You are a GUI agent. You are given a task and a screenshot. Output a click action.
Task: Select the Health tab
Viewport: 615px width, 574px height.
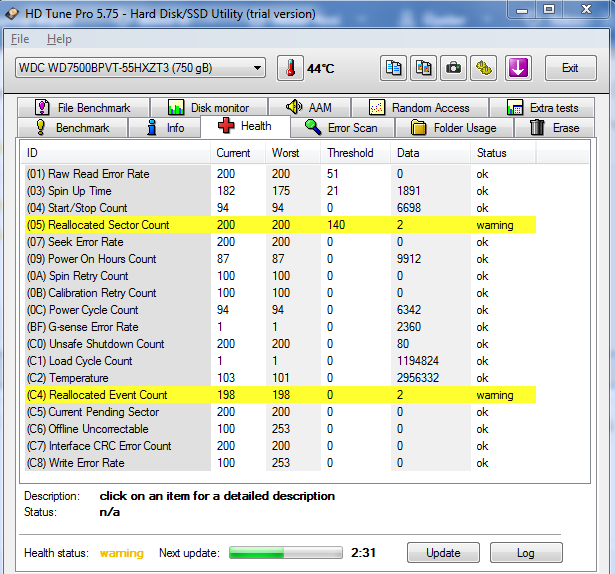click(x=246, y=126)
